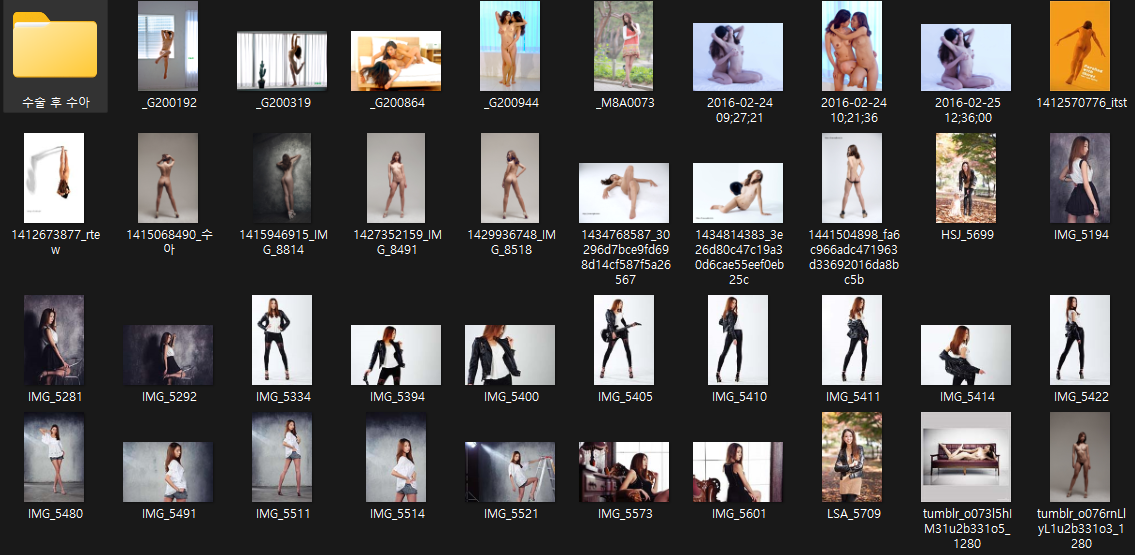Select file 1427352159_IMG_8491

[x=396, y=178]
